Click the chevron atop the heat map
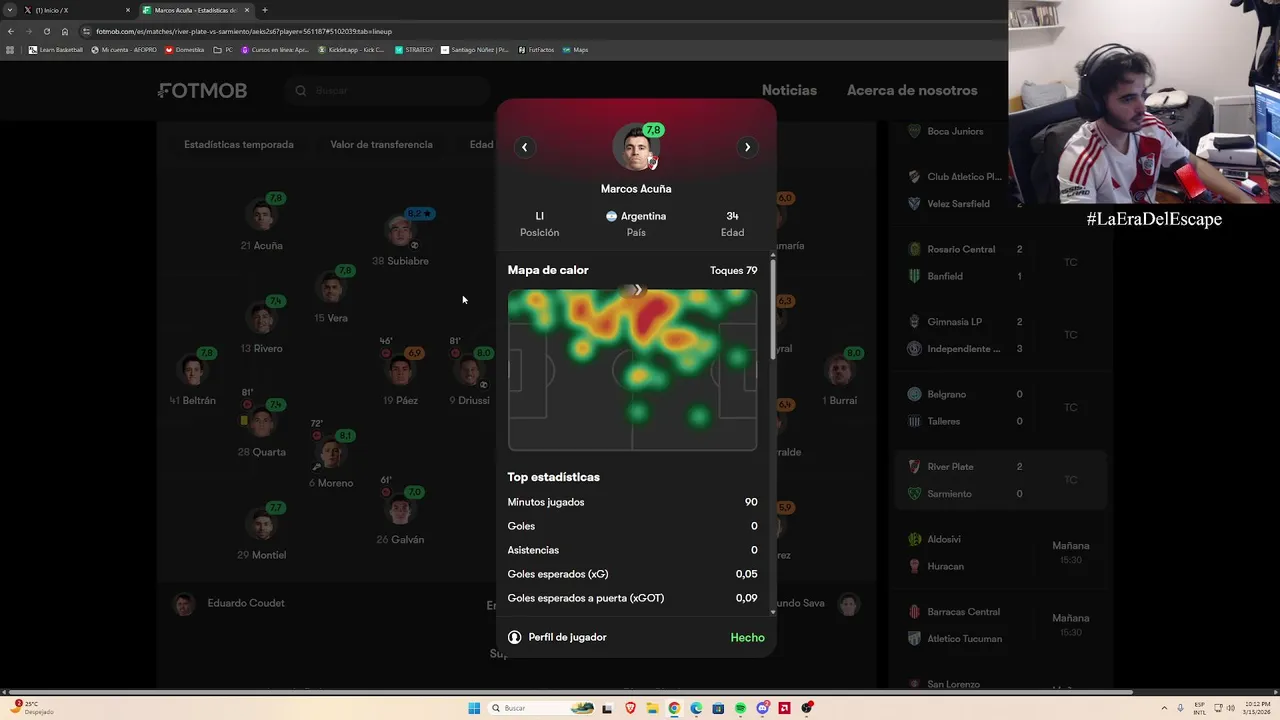Image resolution: width=1280 pixels, height=720 pixels. tap(637, 290)
